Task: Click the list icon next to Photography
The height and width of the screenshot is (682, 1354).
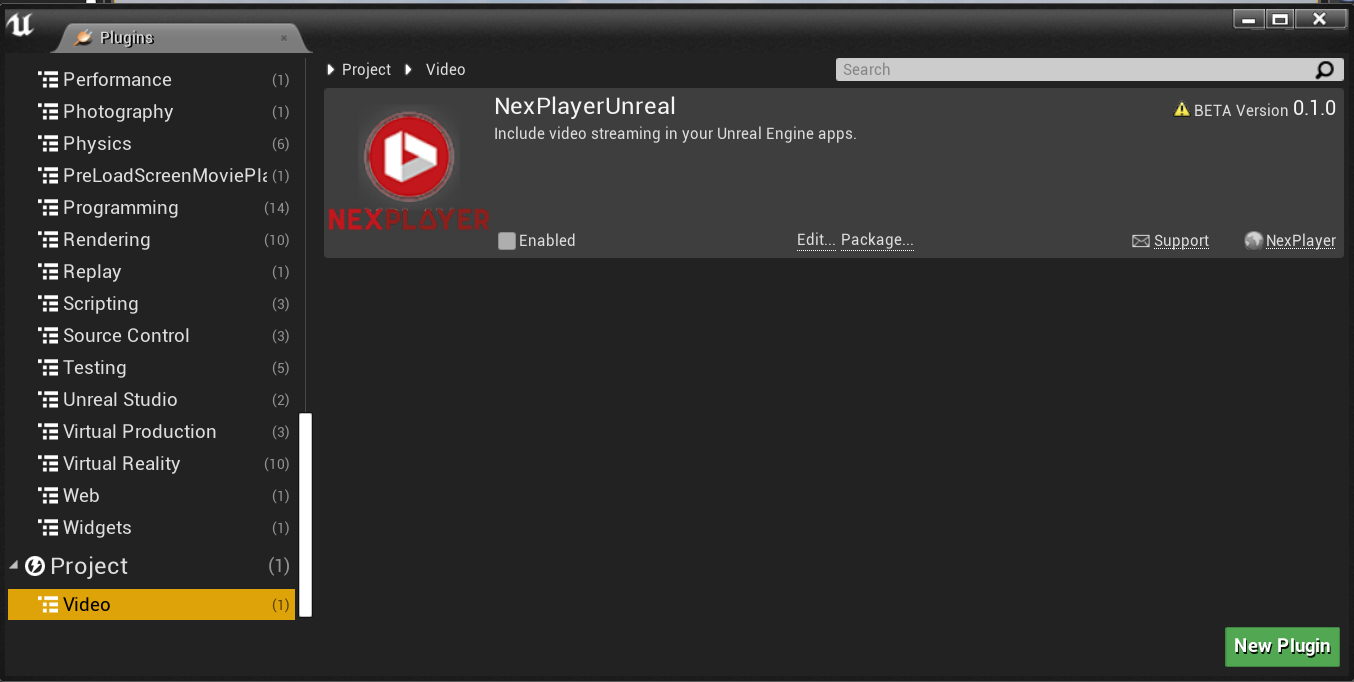Action: coord(48,112)
